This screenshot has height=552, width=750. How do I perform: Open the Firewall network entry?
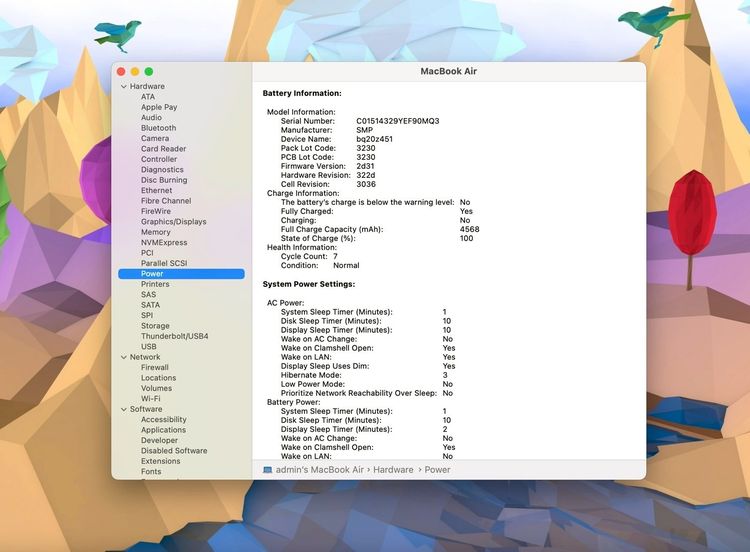tap(154, 367)
